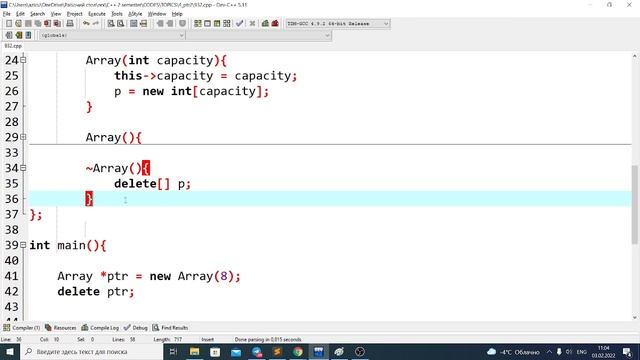Open the File menu

[x=7, y=14]
